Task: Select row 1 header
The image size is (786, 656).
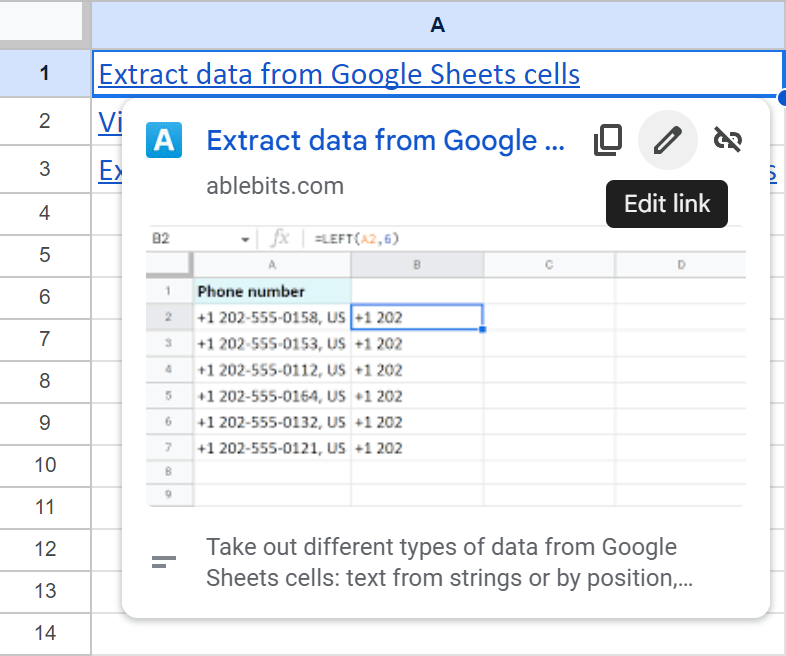Action: click(44, 74)
